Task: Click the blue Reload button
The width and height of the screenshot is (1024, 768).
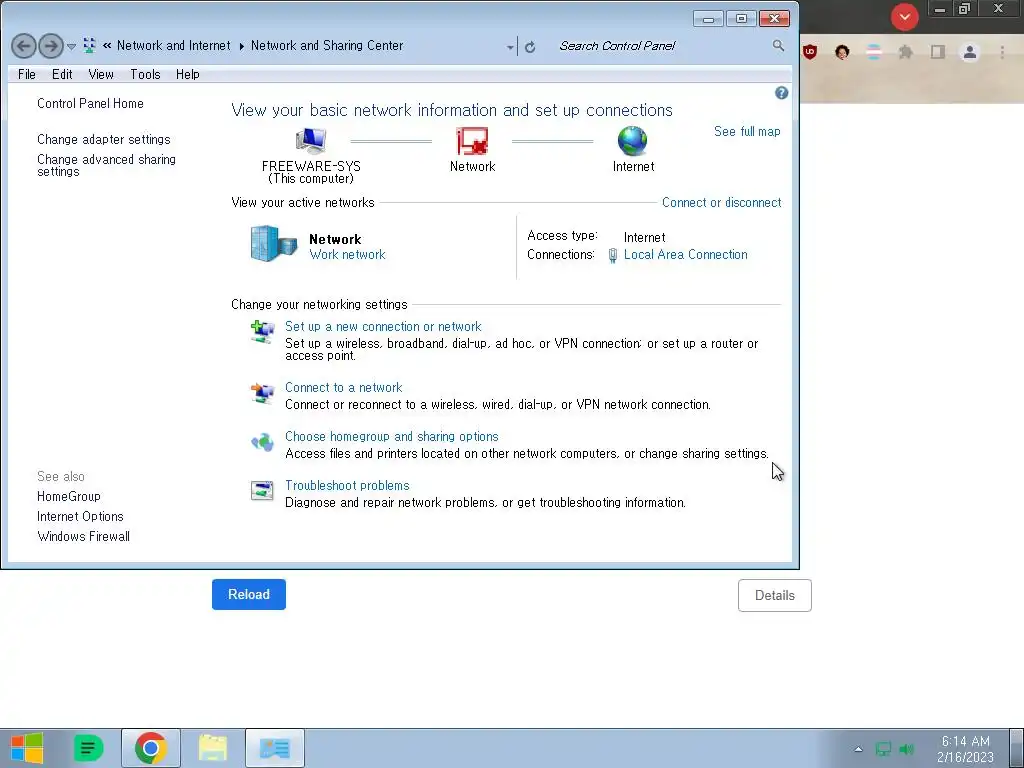Action: click(249, 594)
